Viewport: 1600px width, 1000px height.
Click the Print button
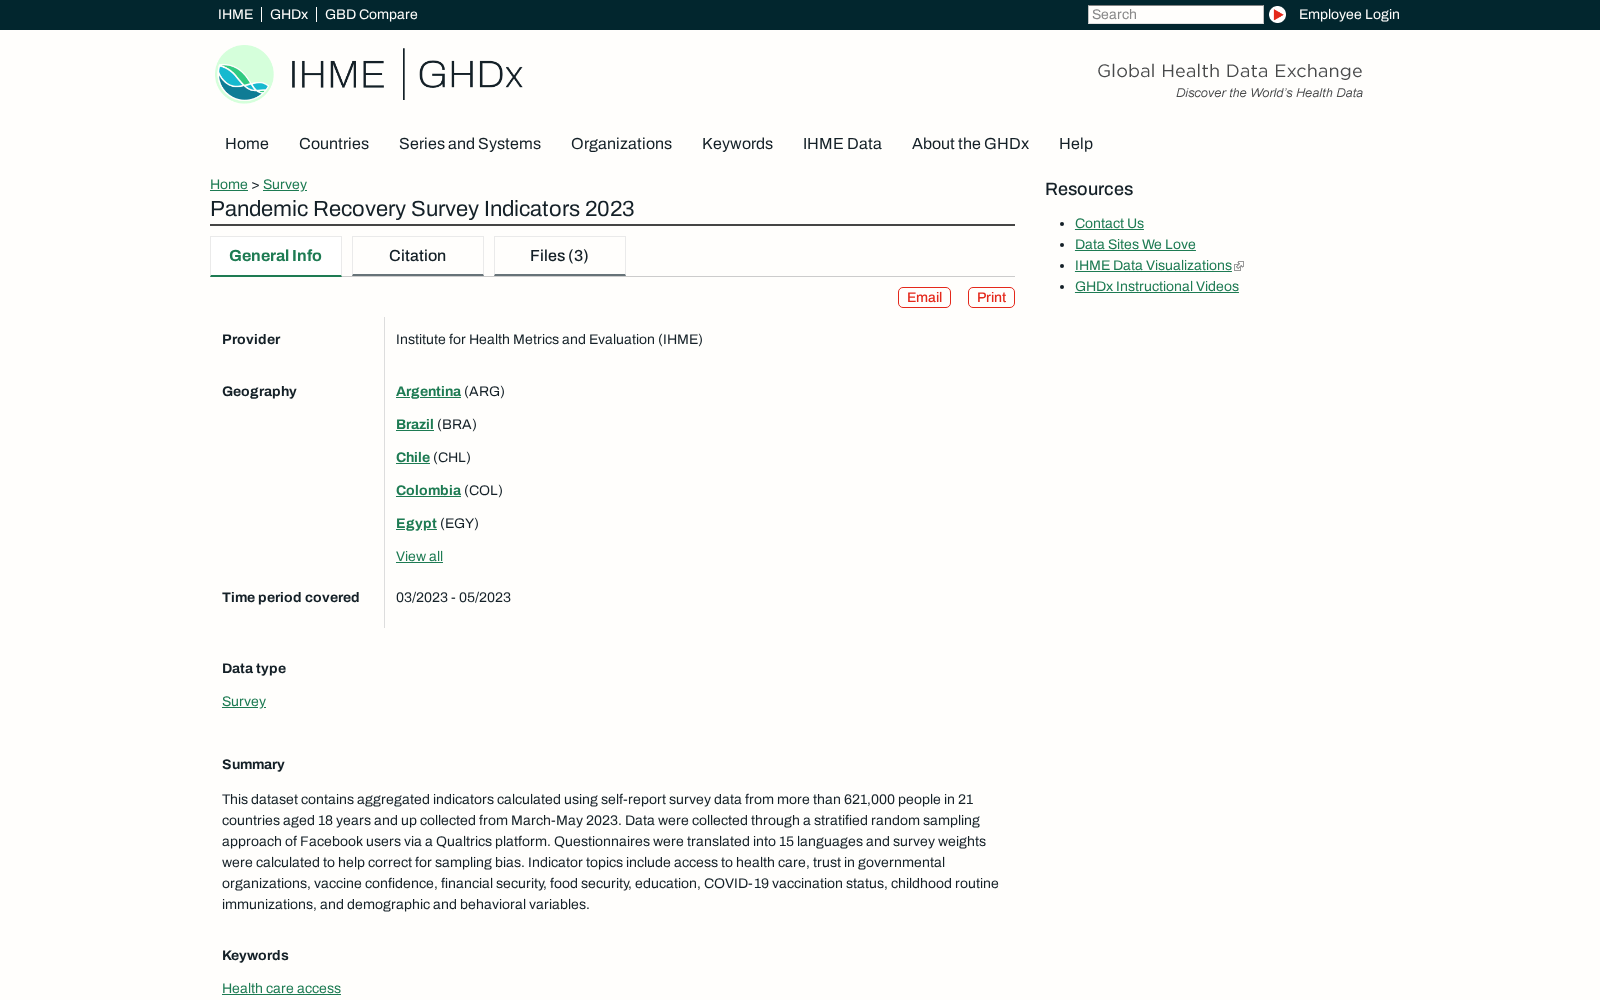[x=991, y=298]
